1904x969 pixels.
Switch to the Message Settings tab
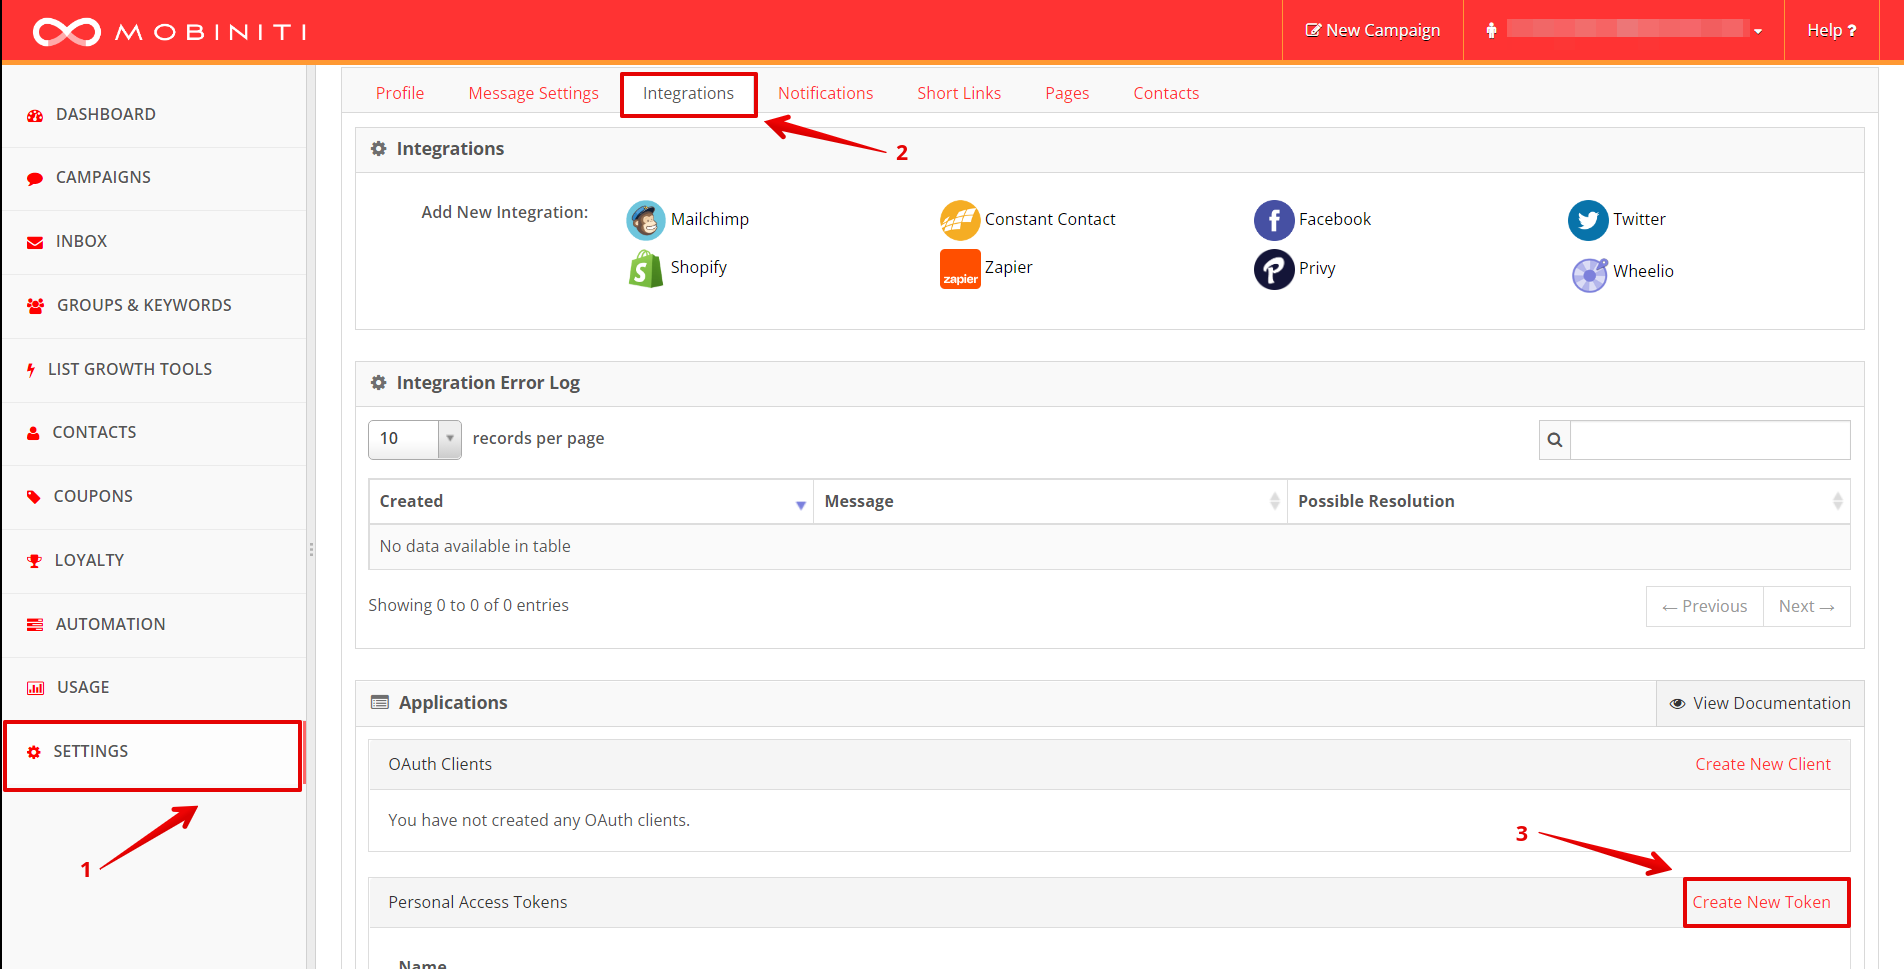tap(533, 94)
